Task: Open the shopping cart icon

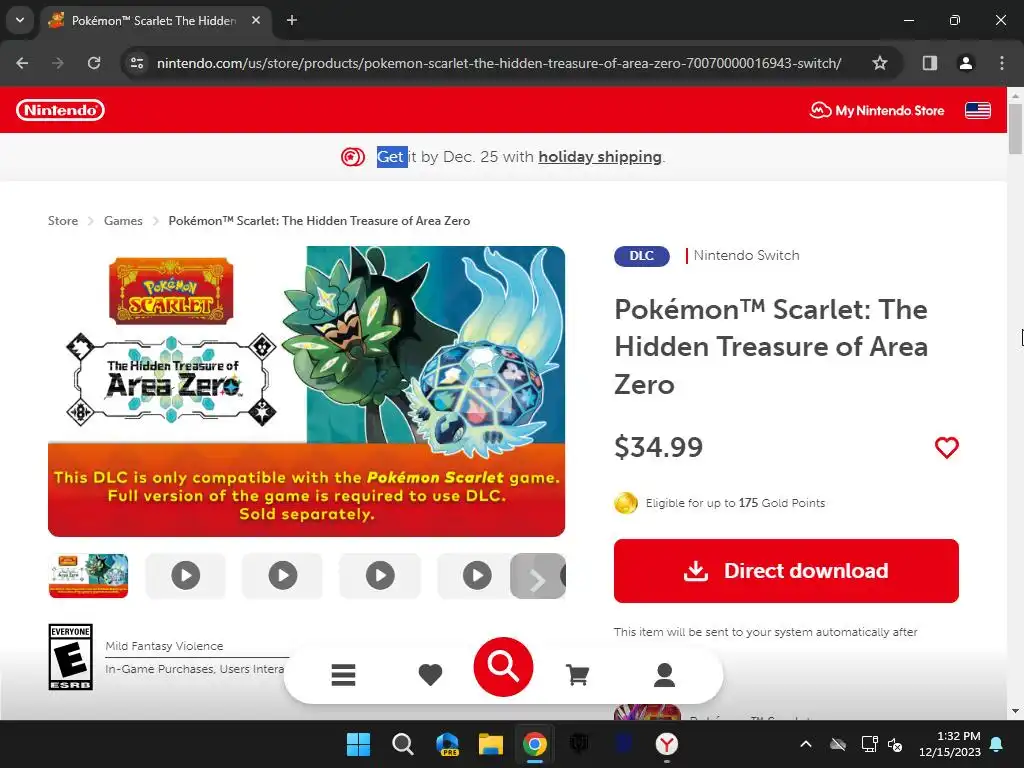Action: (577, 675)
